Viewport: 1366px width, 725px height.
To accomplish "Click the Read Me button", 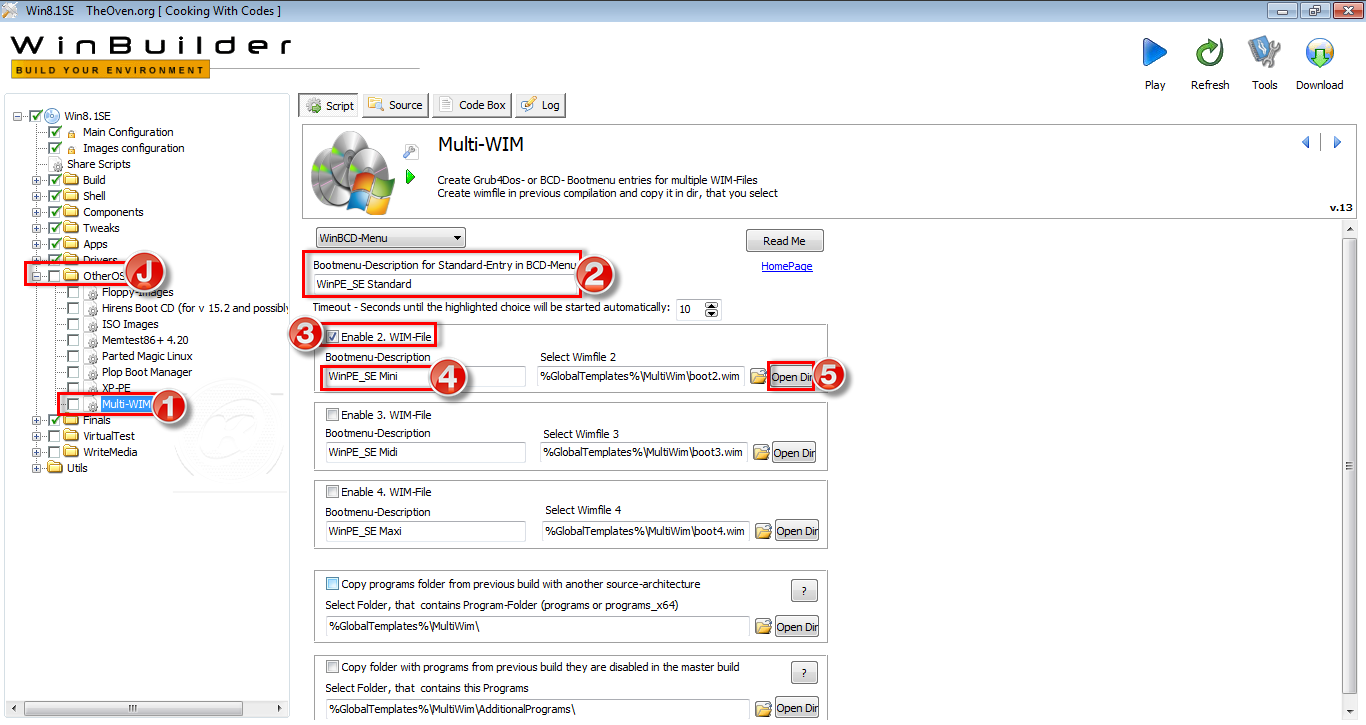I will click(784, 241).
